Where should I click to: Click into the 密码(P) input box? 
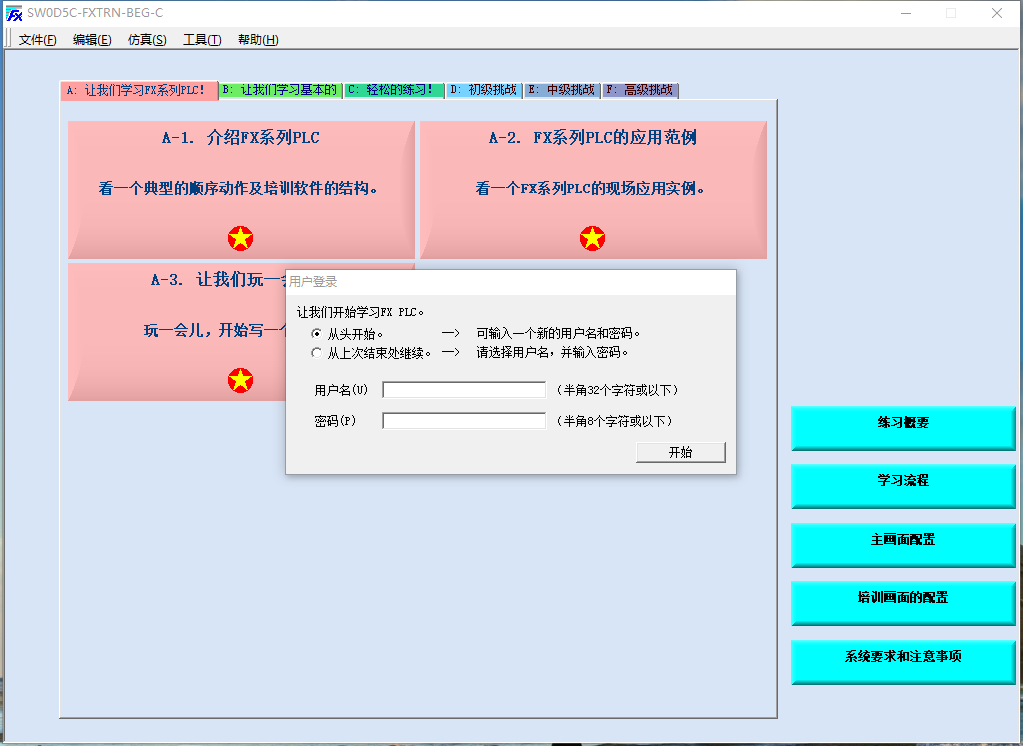pos(464,421)
